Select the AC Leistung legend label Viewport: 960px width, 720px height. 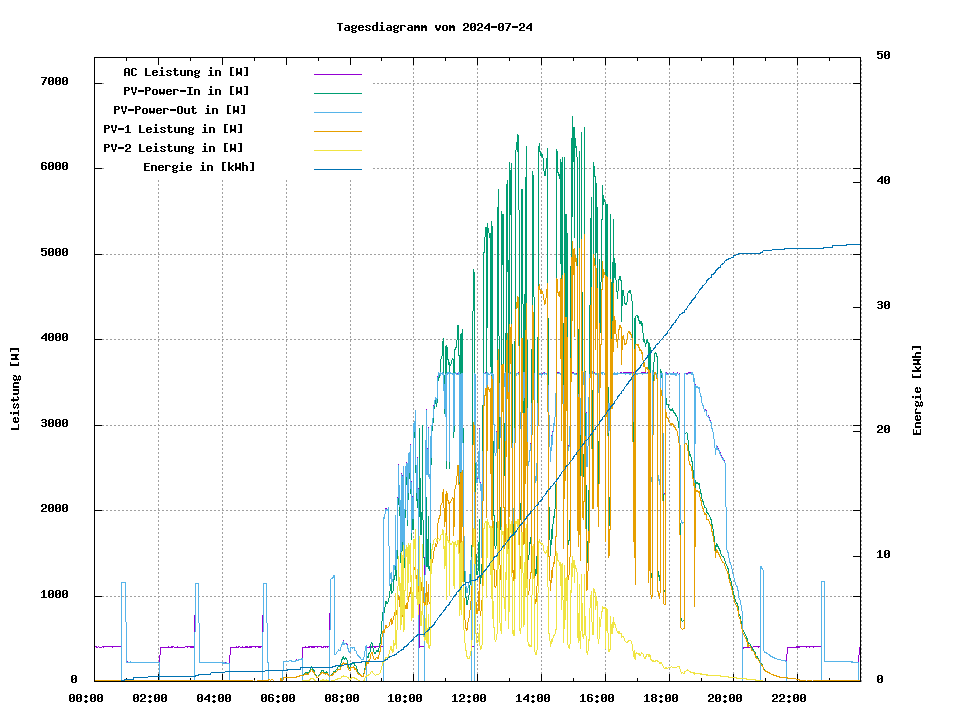click(x=186, y=72)
